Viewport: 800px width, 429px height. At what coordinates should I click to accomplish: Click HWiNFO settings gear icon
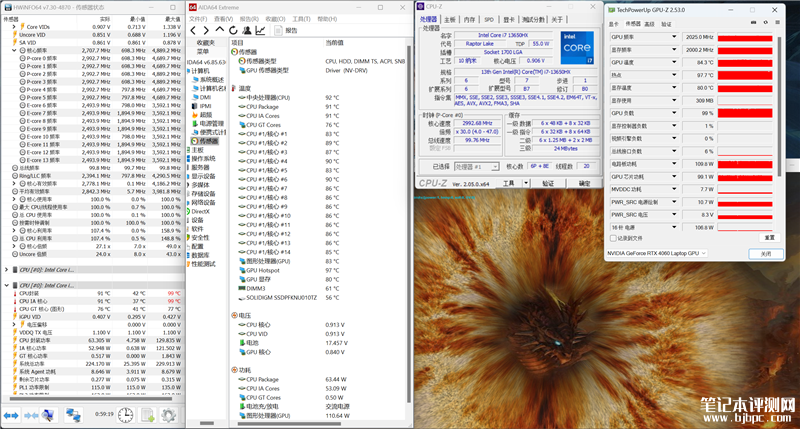(168, 415)
